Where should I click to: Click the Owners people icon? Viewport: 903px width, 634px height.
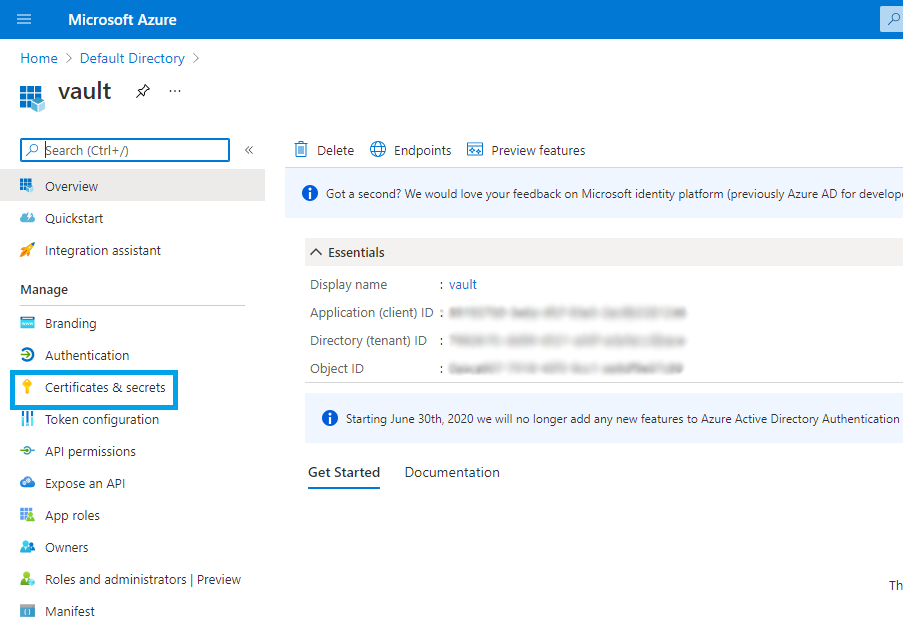(x=27, y=546)
